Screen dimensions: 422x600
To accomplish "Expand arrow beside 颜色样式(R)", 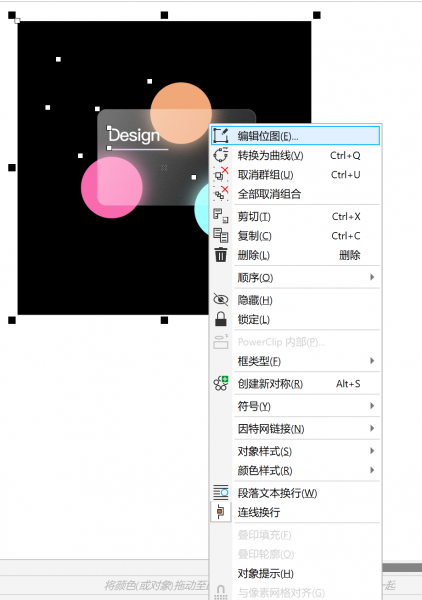I will click(372, 470).
